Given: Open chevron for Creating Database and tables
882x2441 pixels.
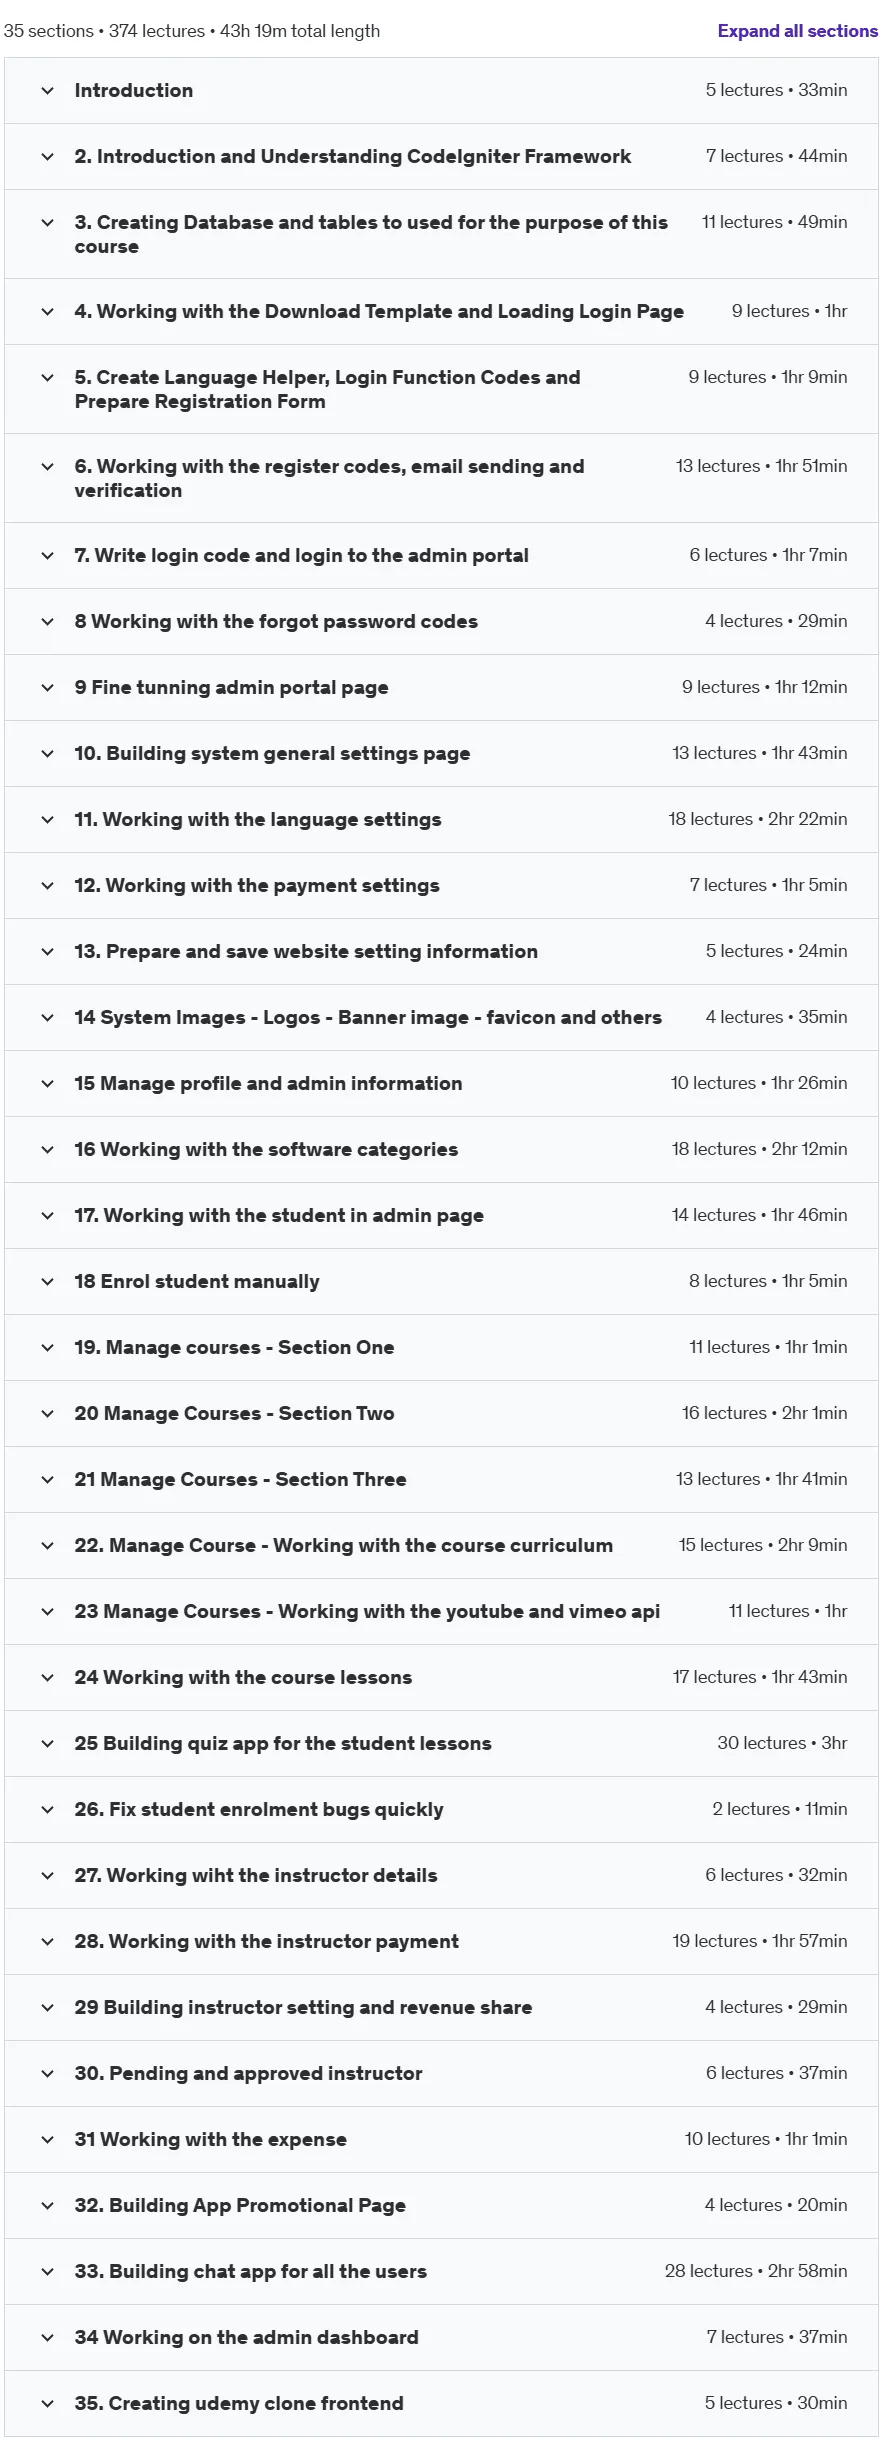Looking at the screenshot, I should click(x=47, y=223).
